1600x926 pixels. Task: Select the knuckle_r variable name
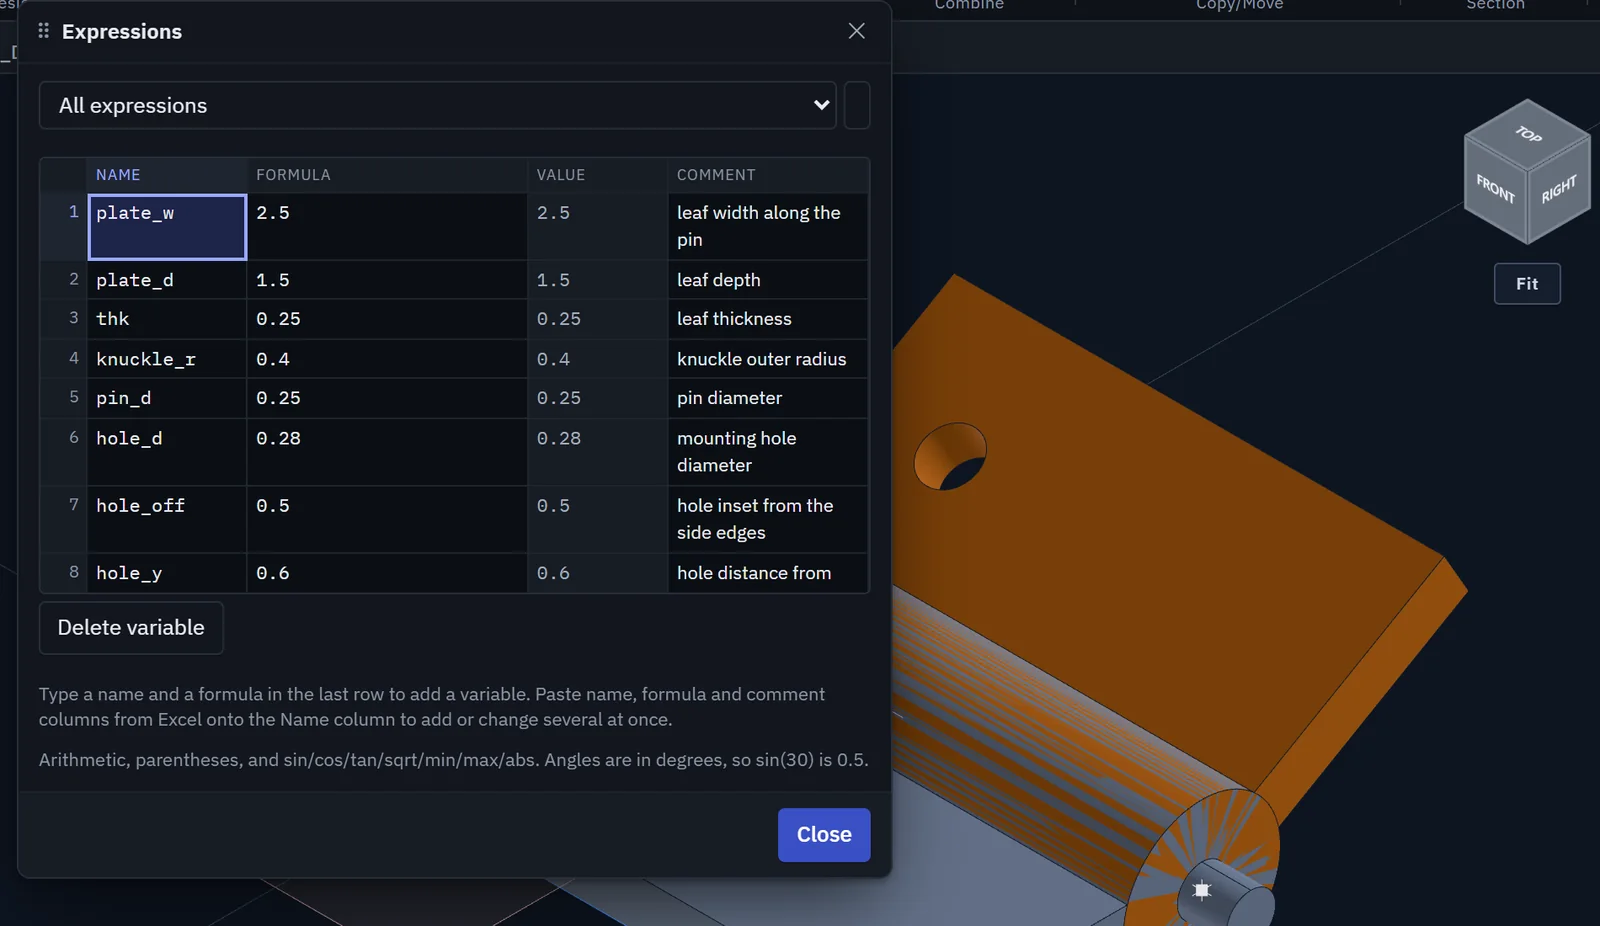167,359
